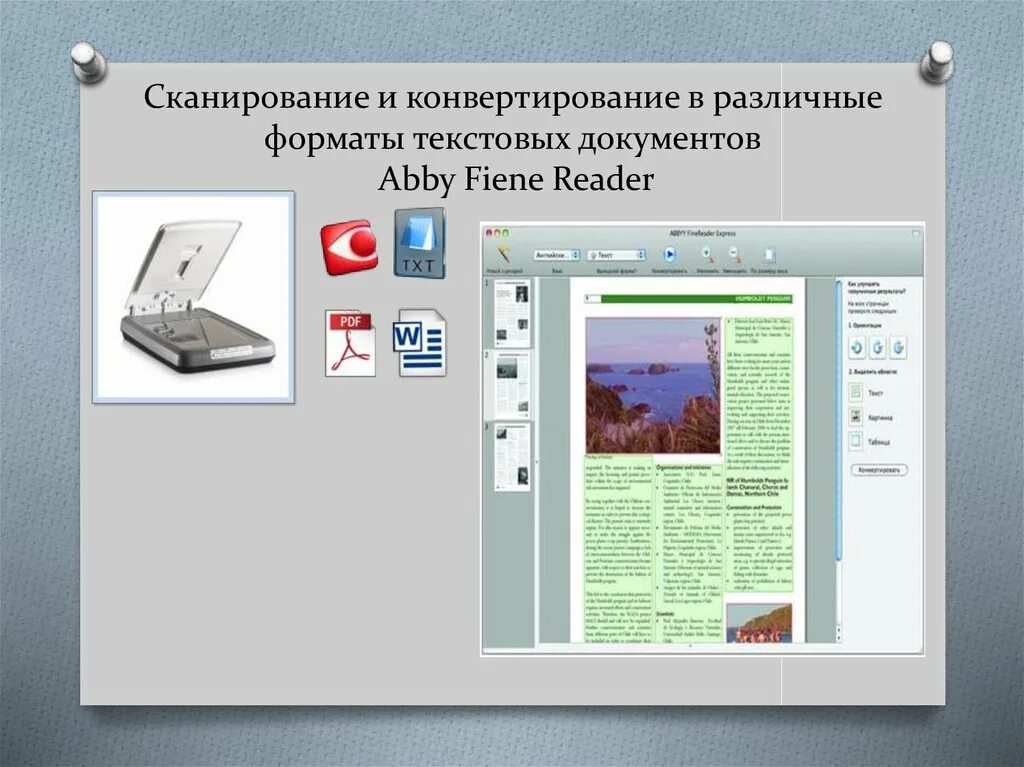Viewport: 1024px width, 767px height.
Task: Click the rightmost rotate orientation icon
Action: [x=899, y=348]
